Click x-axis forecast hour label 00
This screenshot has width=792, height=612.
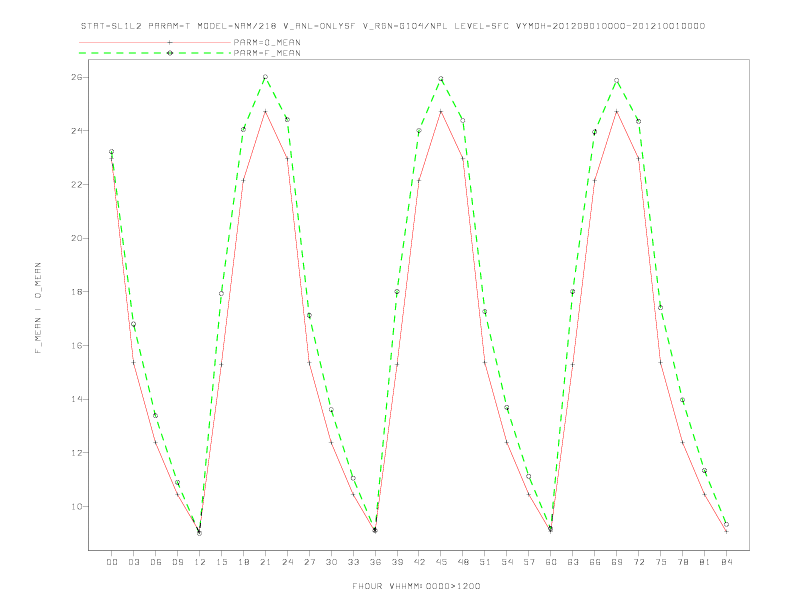pyautogui.click(x=112, y=562)
